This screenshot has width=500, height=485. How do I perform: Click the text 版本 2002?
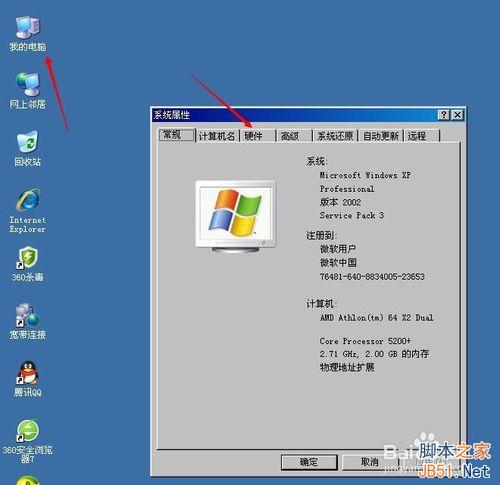coord(340,202)
